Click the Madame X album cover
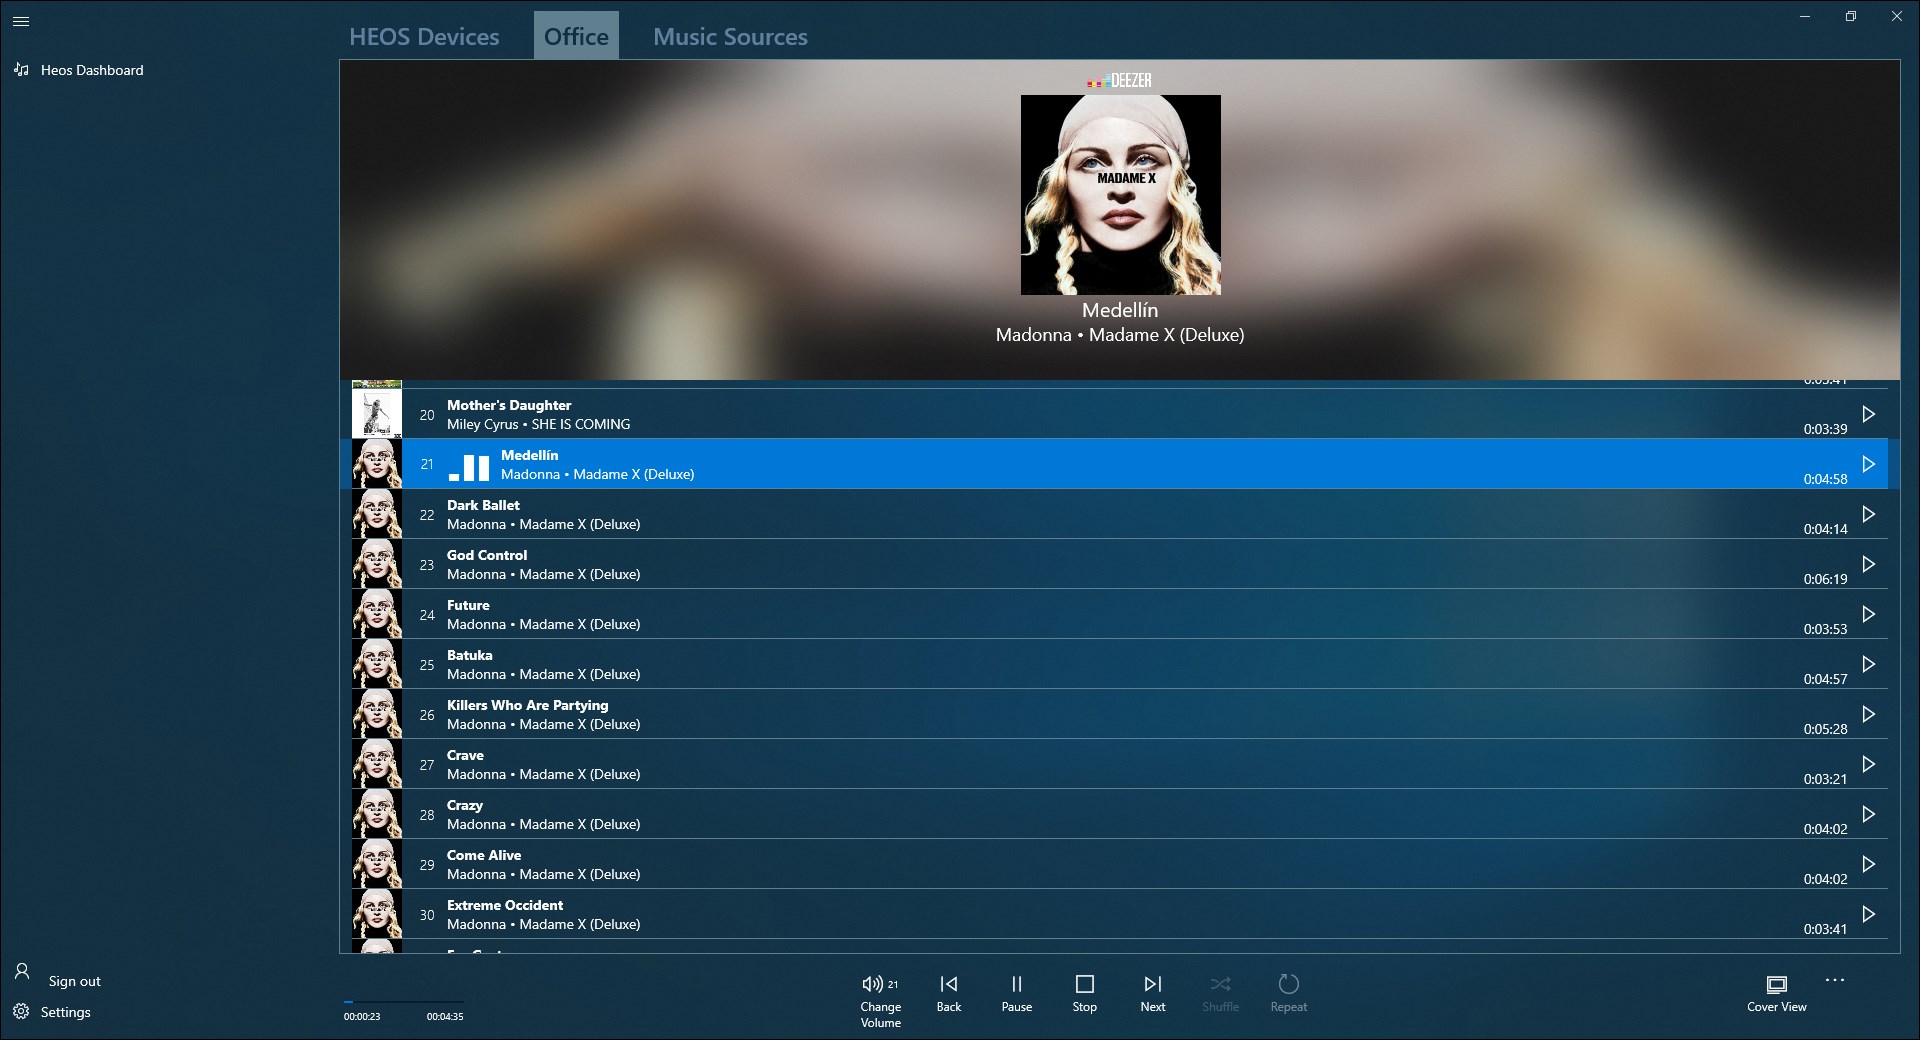1920x1040 pixels. (x=1120, y=195)
